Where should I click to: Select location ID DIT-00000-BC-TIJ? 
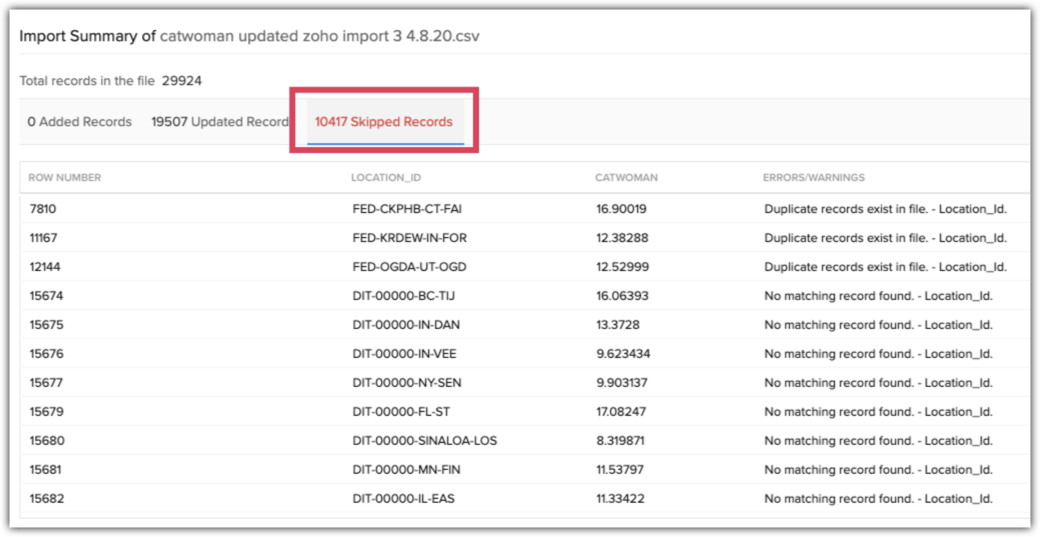[x=405, y=296]
